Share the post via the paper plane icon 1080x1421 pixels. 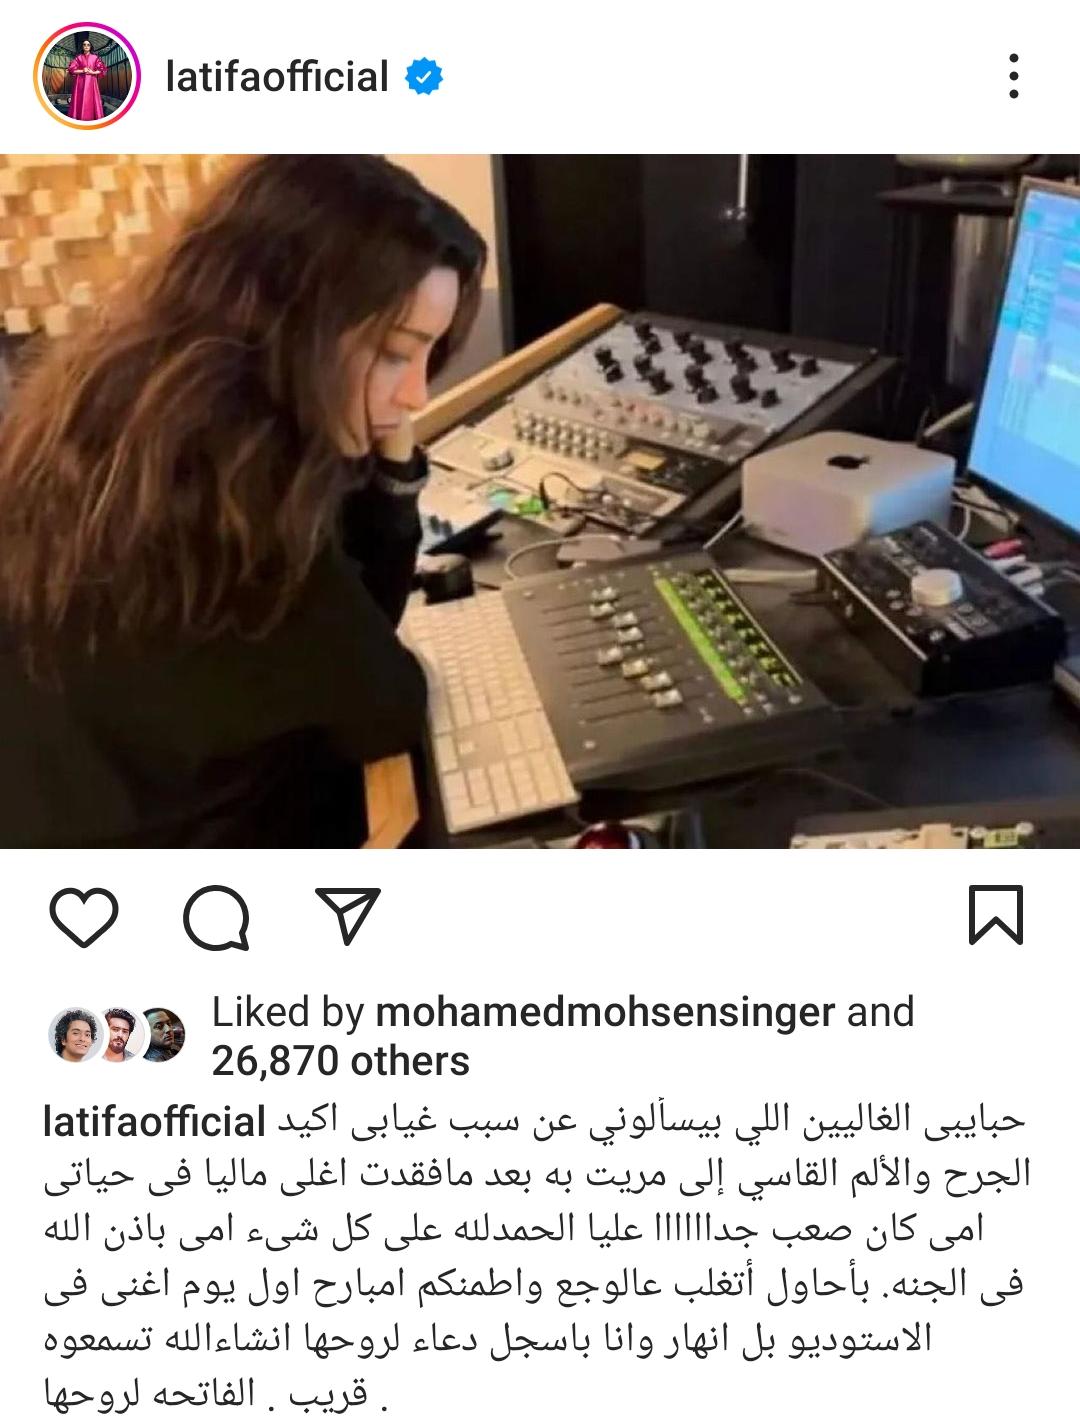coord(348,916)
